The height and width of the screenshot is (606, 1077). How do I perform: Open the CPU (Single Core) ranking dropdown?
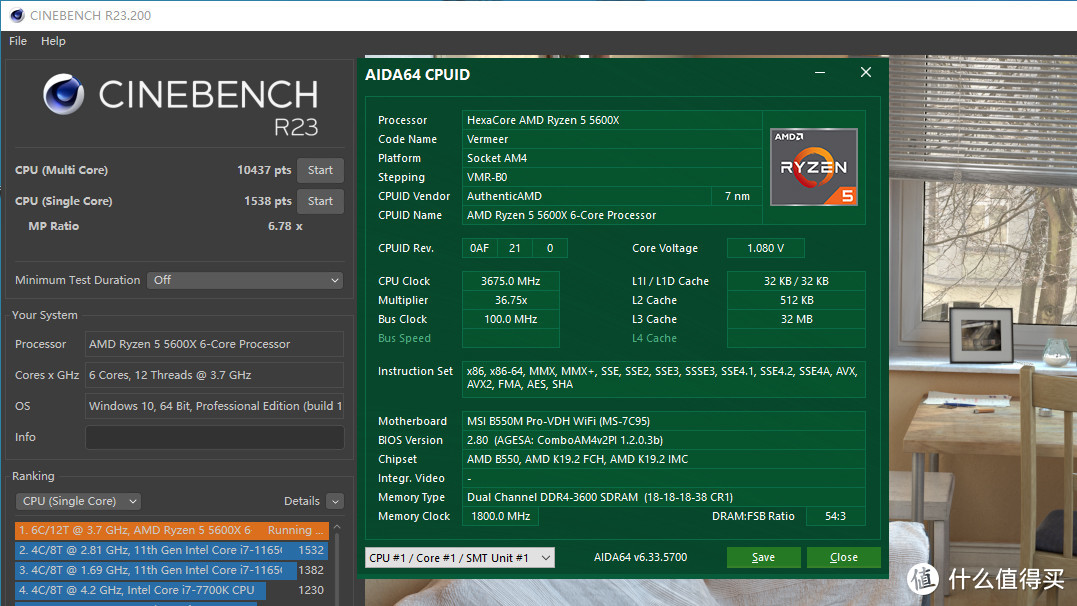78,502
